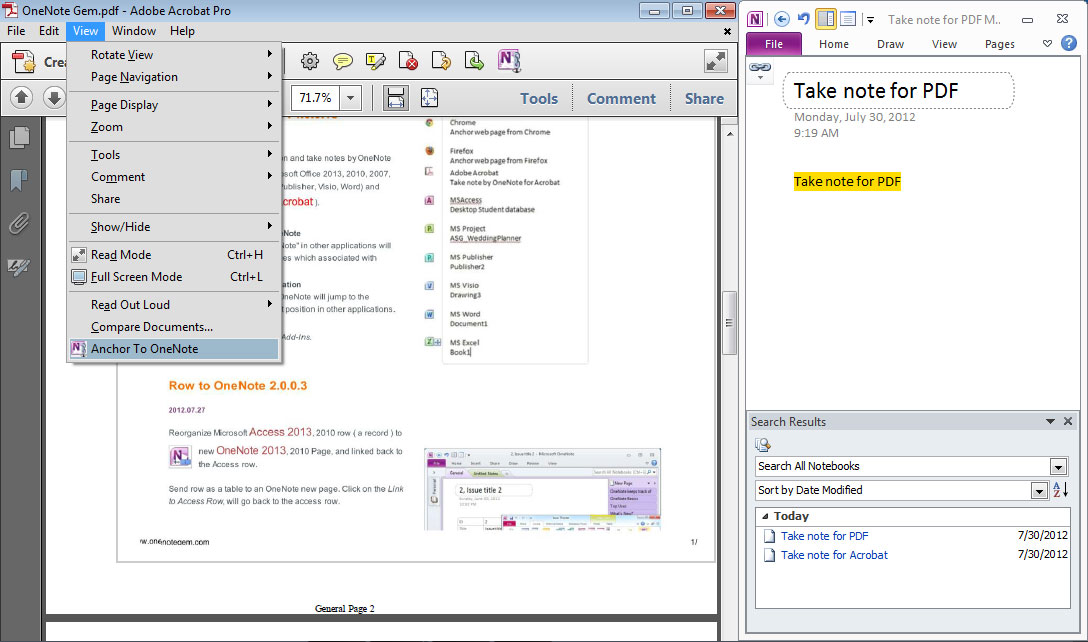The height and width of the screenshot is (642, 1088).
Task: Click Undo in OneNote quick access toolbar
Action: click(x=804, y=19)
